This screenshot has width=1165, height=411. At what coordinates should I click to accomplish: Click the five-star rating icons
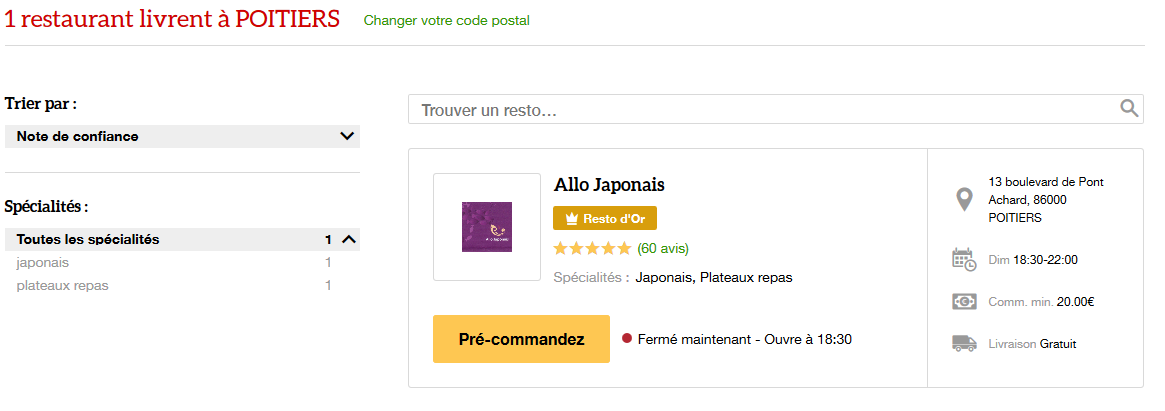pyautogui.click(x=592, y=248)
